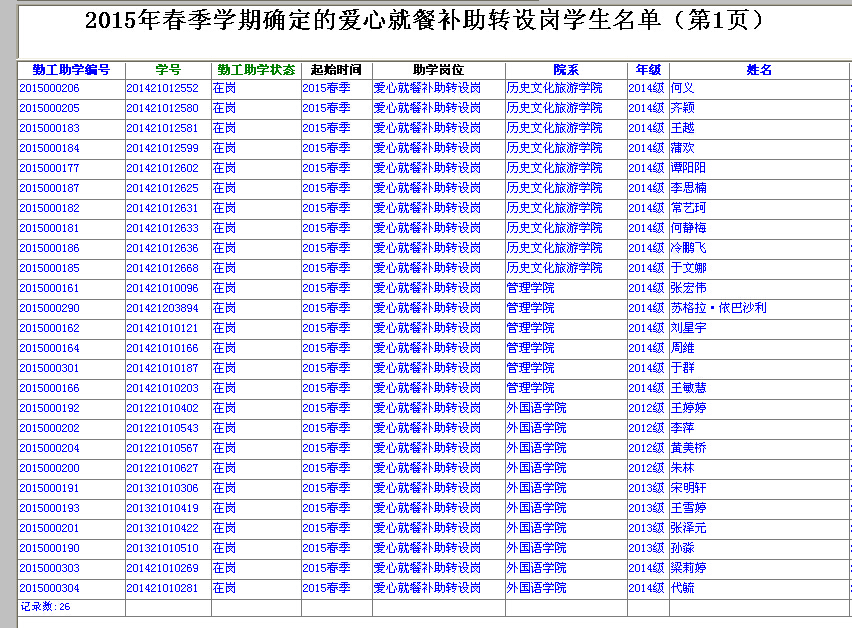This screenshot has height=628, width=852.
Task: Click the 院系 column header
Action: tap(566, 70)
